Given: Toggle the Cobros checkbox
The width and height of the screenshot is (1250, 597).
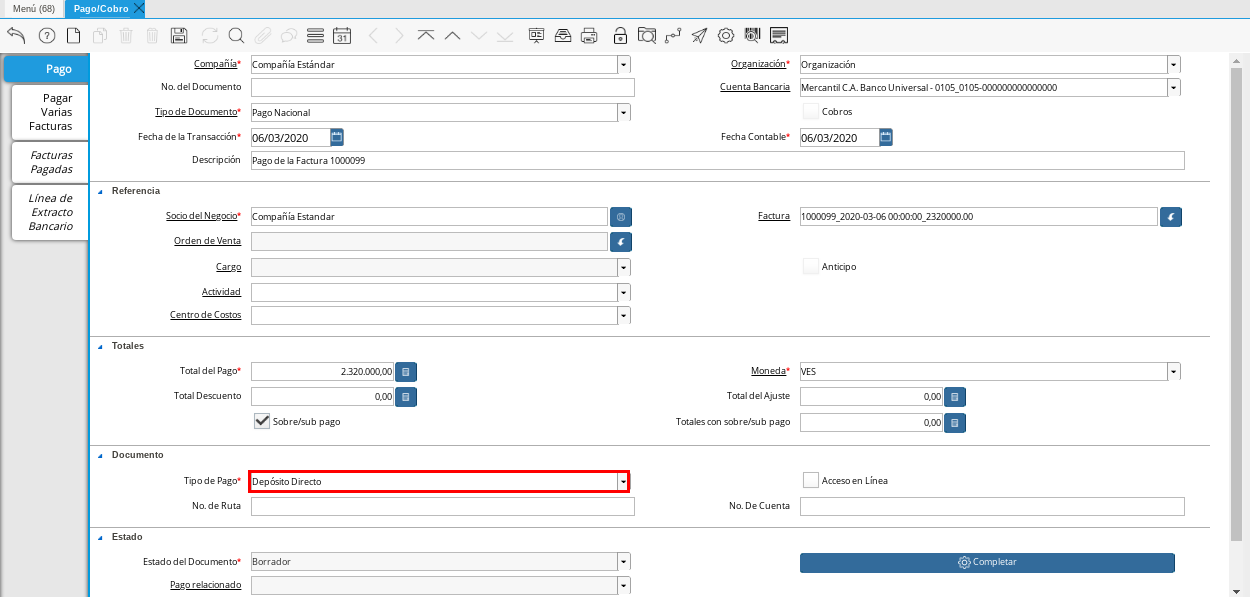Looking at the screenshot, I should (811, 111).
